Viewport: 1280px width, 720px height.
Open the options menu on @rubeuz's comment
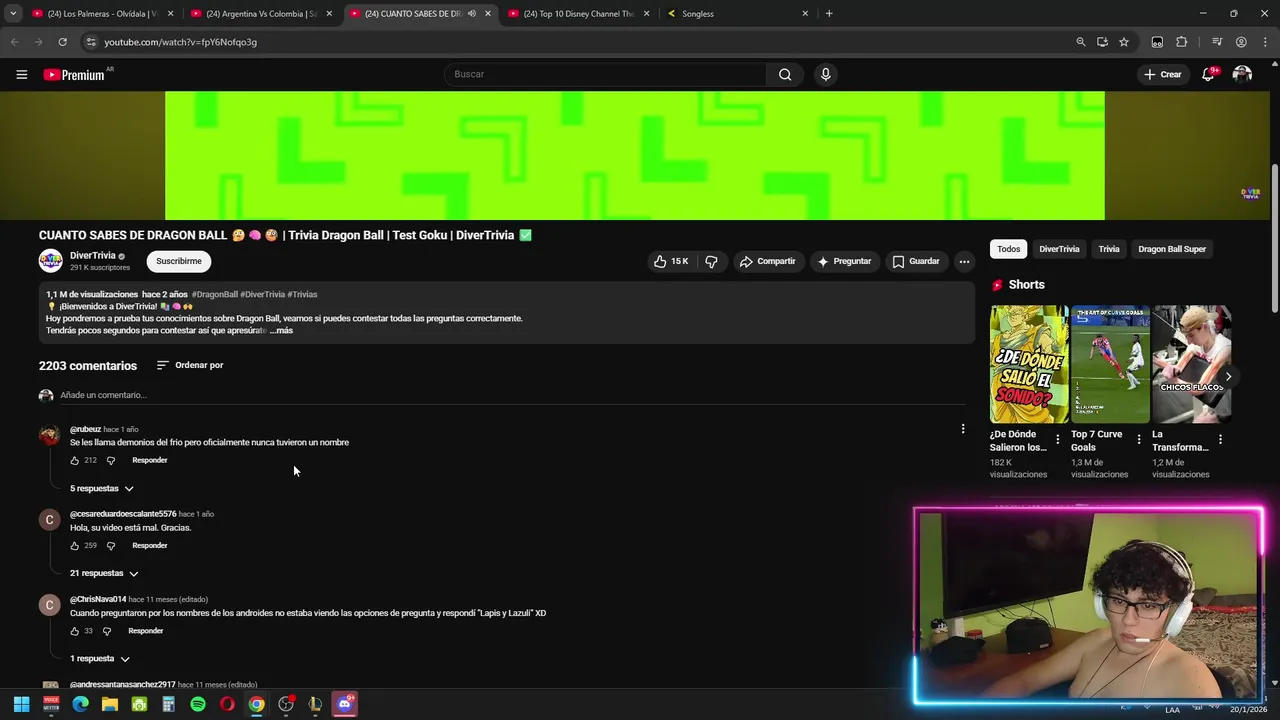(x=963, y=429)
